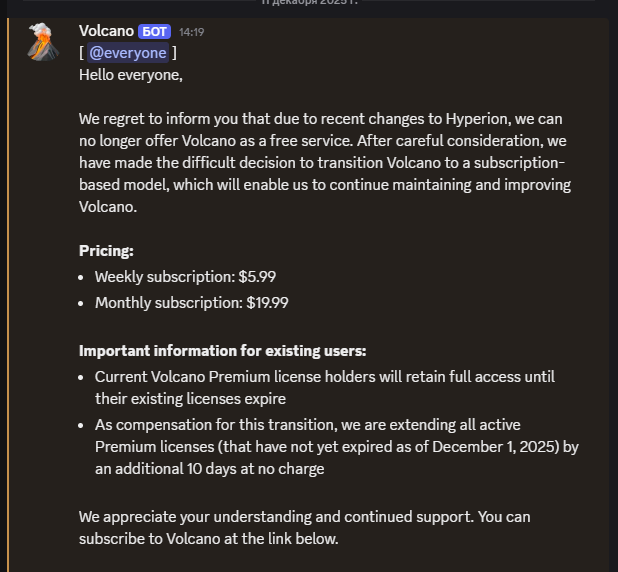Click "Important information for existing users:" heading

click(x=222, y=350)
